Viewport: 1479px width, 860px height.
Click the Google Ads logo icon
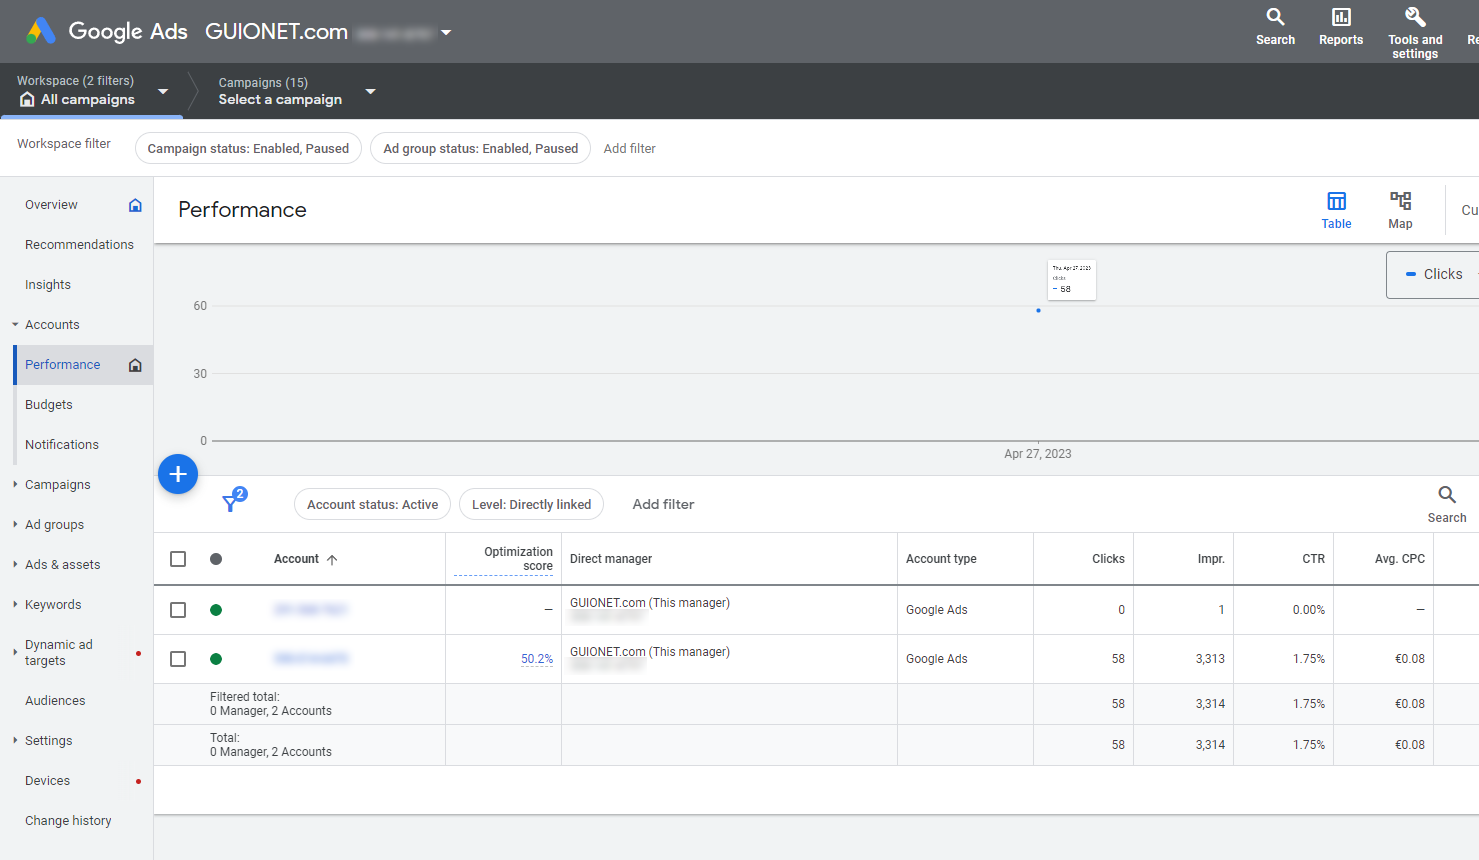pos(41,31)
